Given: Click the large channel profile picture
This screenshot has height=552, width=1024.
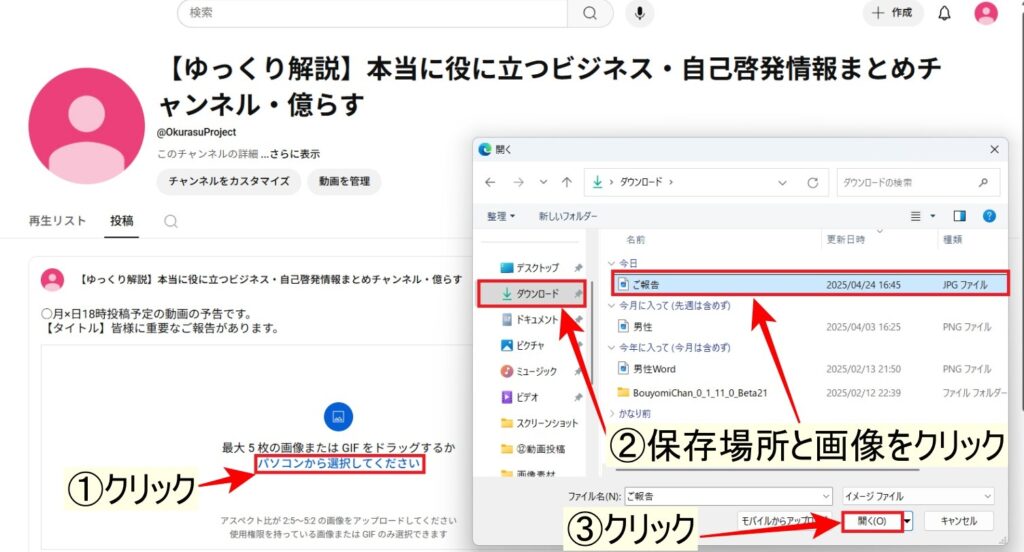Looking at the screenshot, I should click(x=86, y=125).
